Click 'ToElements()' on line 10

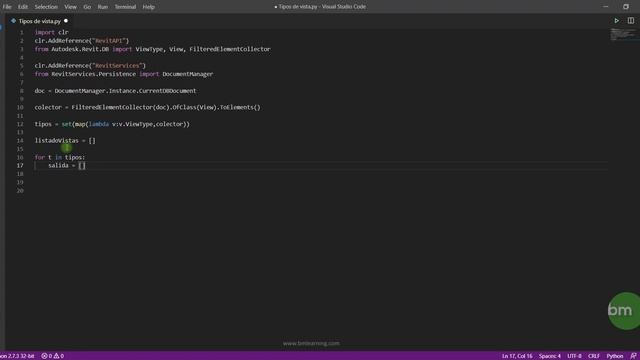click(240, 107)
